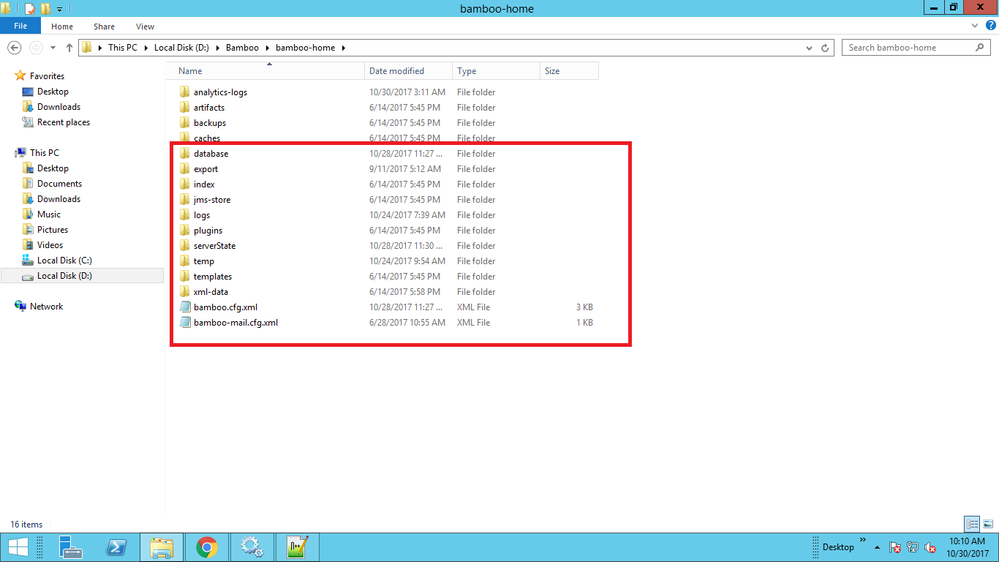This screenshot has width=999, height=562.
Task: Expand the address bar history dropdown
Action: (809, 48)
